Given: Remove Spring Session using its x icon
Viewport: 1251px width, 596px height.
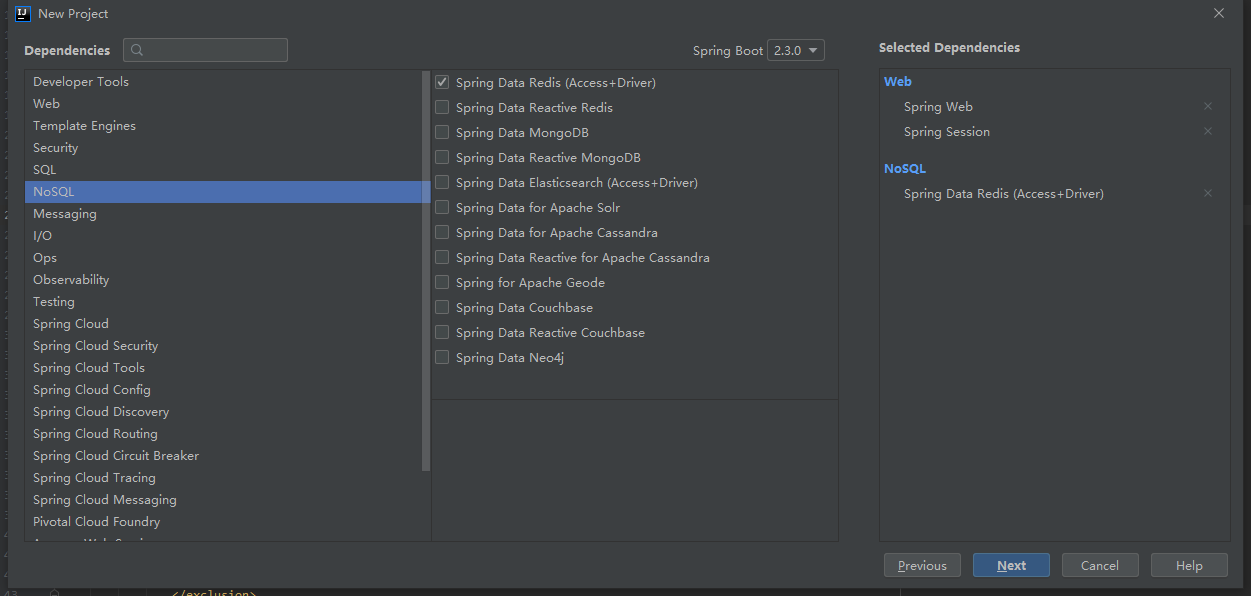Looking at the screenshot, I should [1207, 130].
